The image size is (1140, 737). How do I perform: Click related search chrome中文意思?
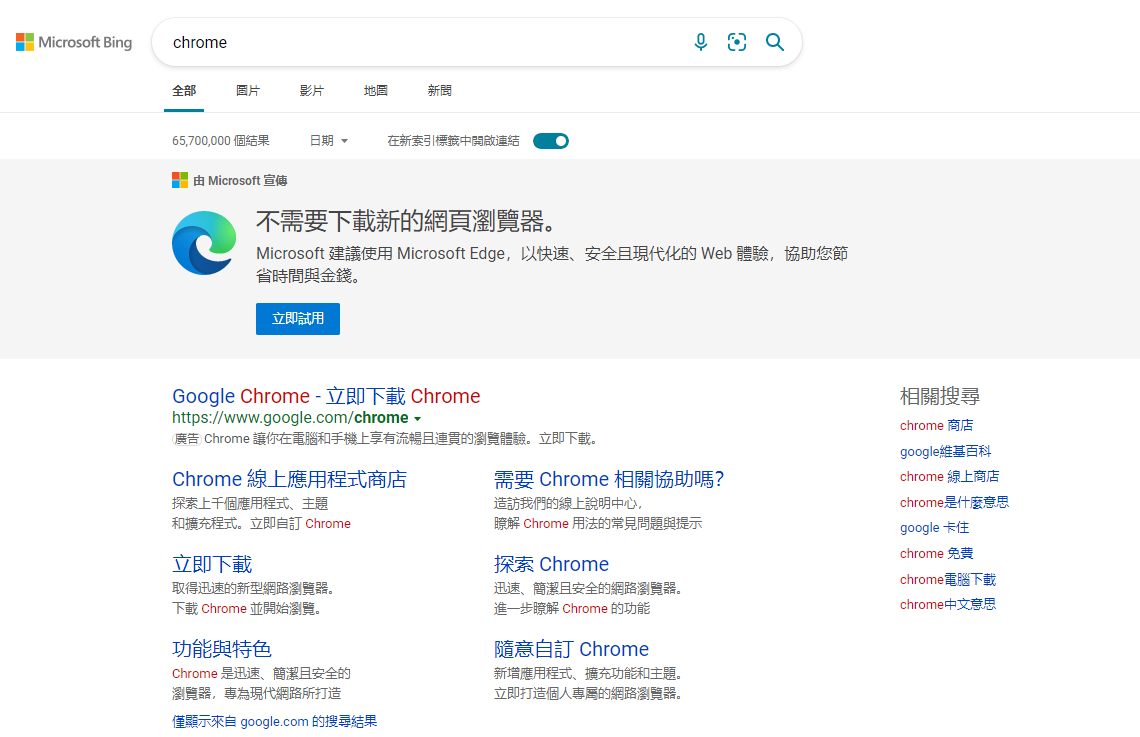(948, 605)
